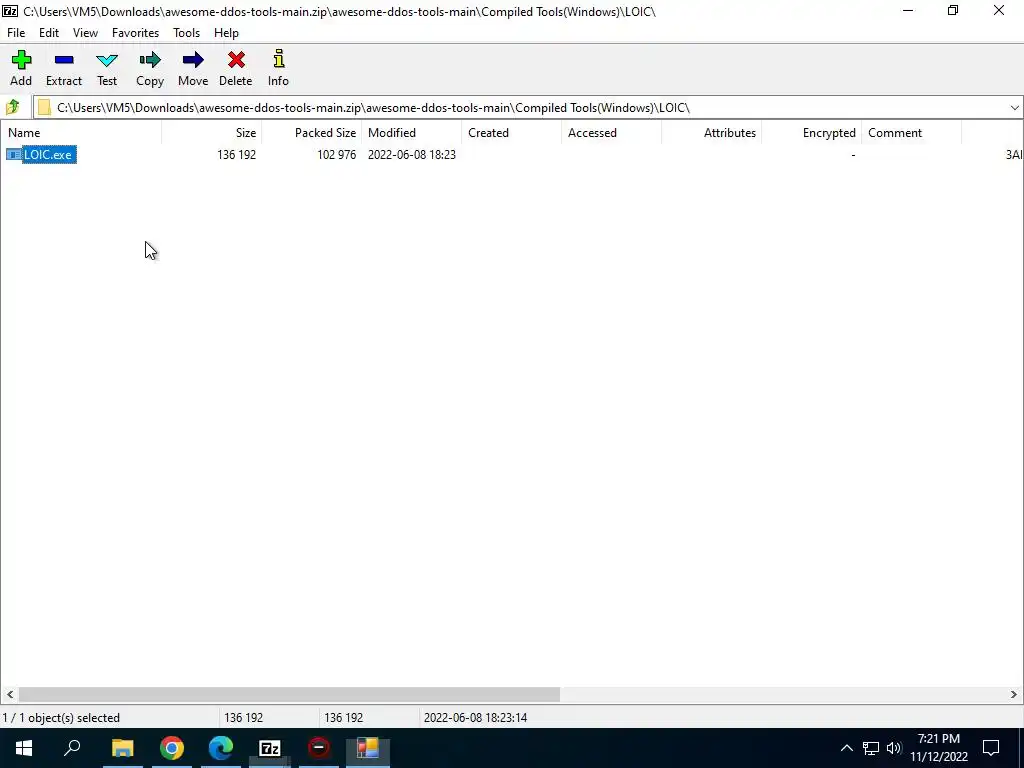Sort by Attributes column header
Viewport: 1024px width, 768px height.
[711, 133]
